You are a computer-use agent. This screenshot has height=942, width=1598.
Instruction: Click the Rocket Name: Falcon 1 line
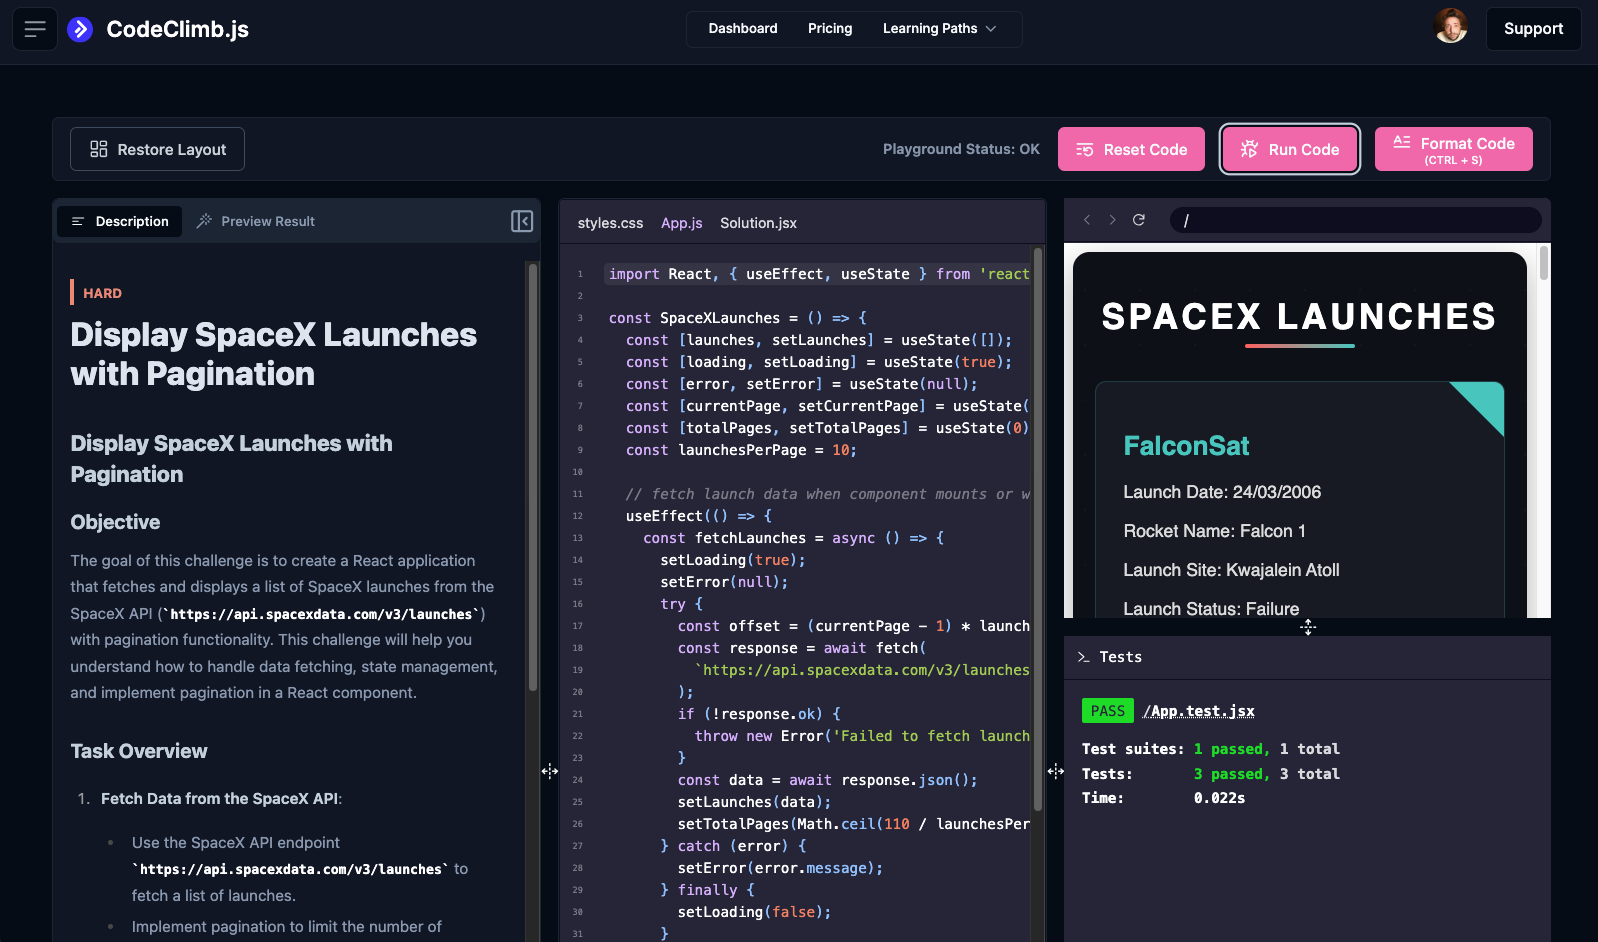[1214, 531]
